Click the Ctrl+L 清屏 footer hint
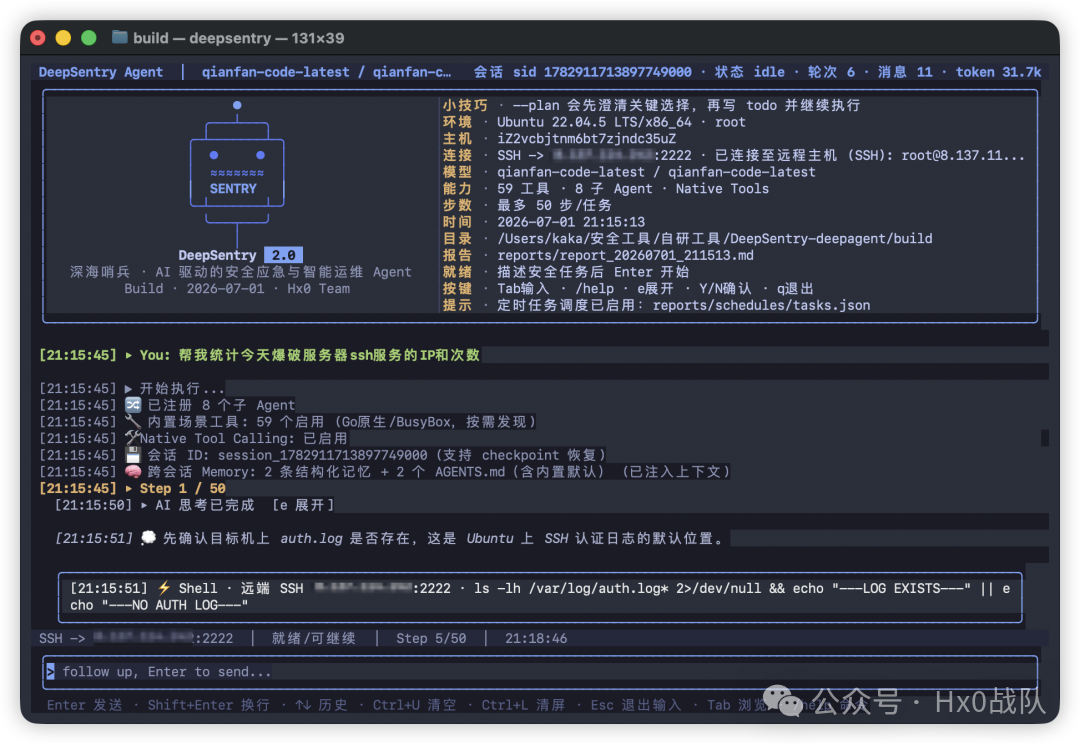1080x744 pixels. pyautogui.click(x=523, y=705)
